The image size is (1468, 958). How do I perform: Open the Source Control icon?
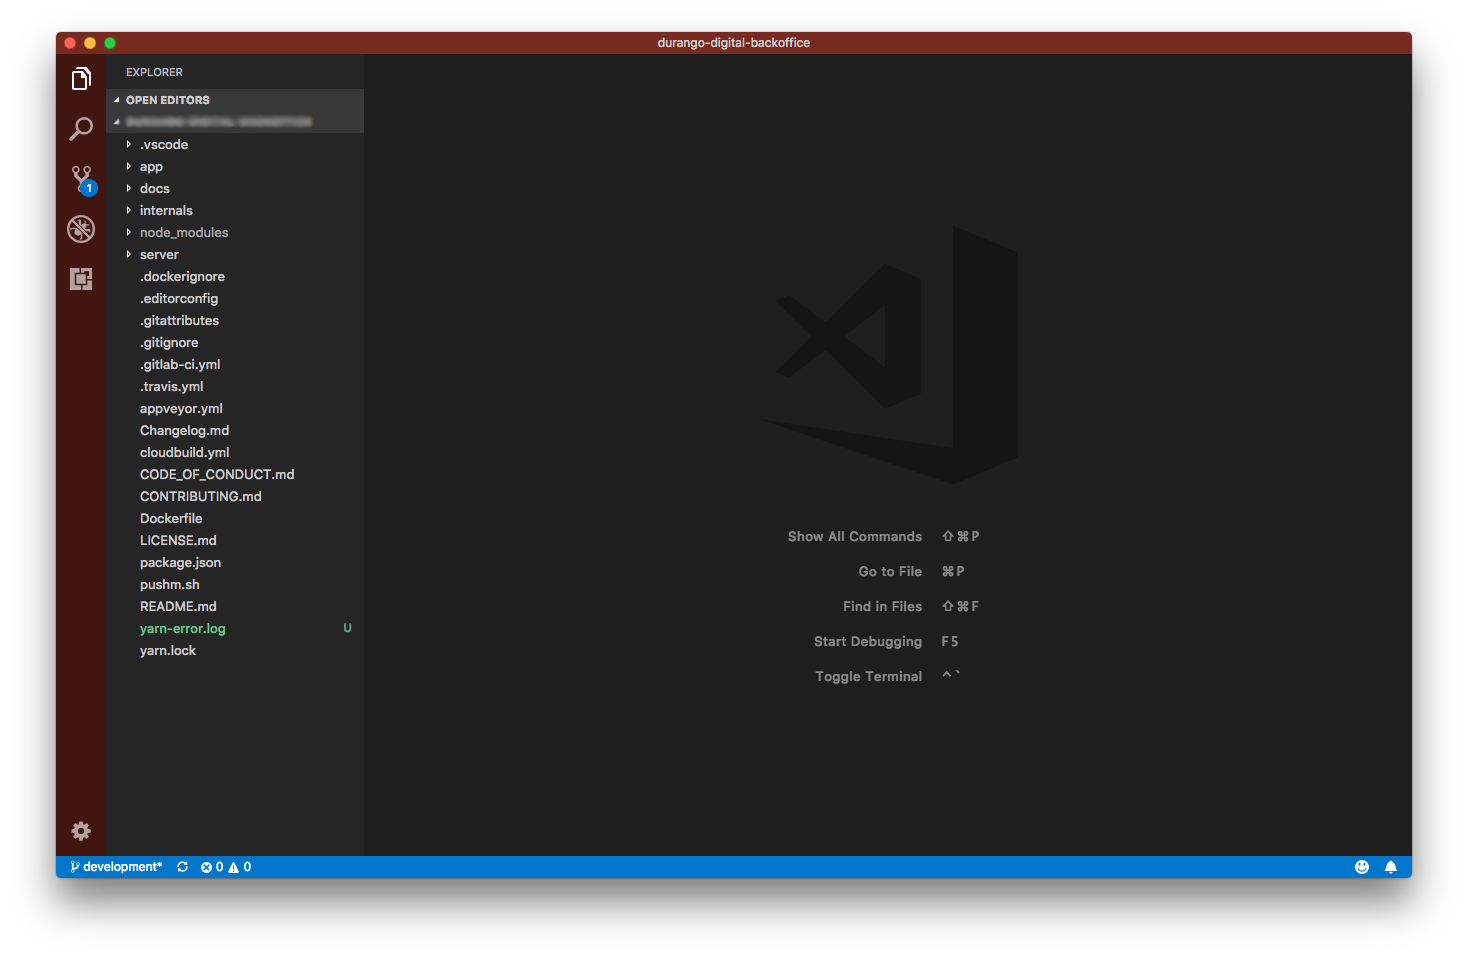82,180
